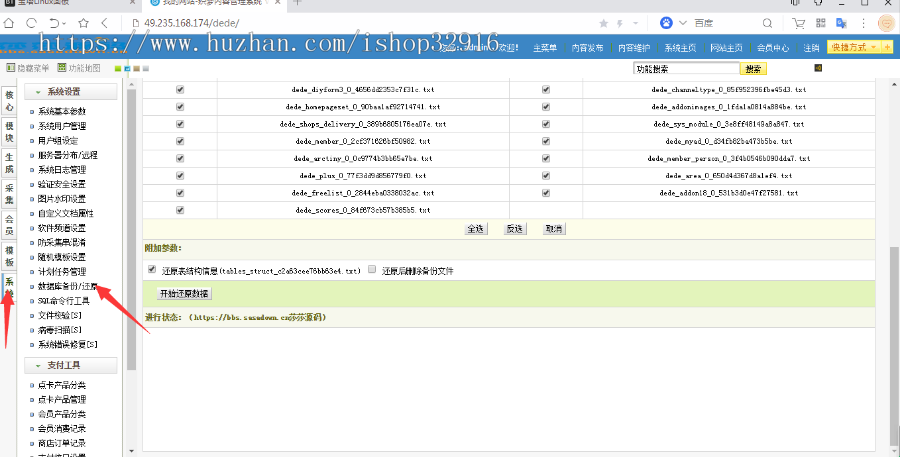Screen dimensions: 900x457
Task: Open SQL命令行工具 in sidebar
Action: [x=64, y=301]
